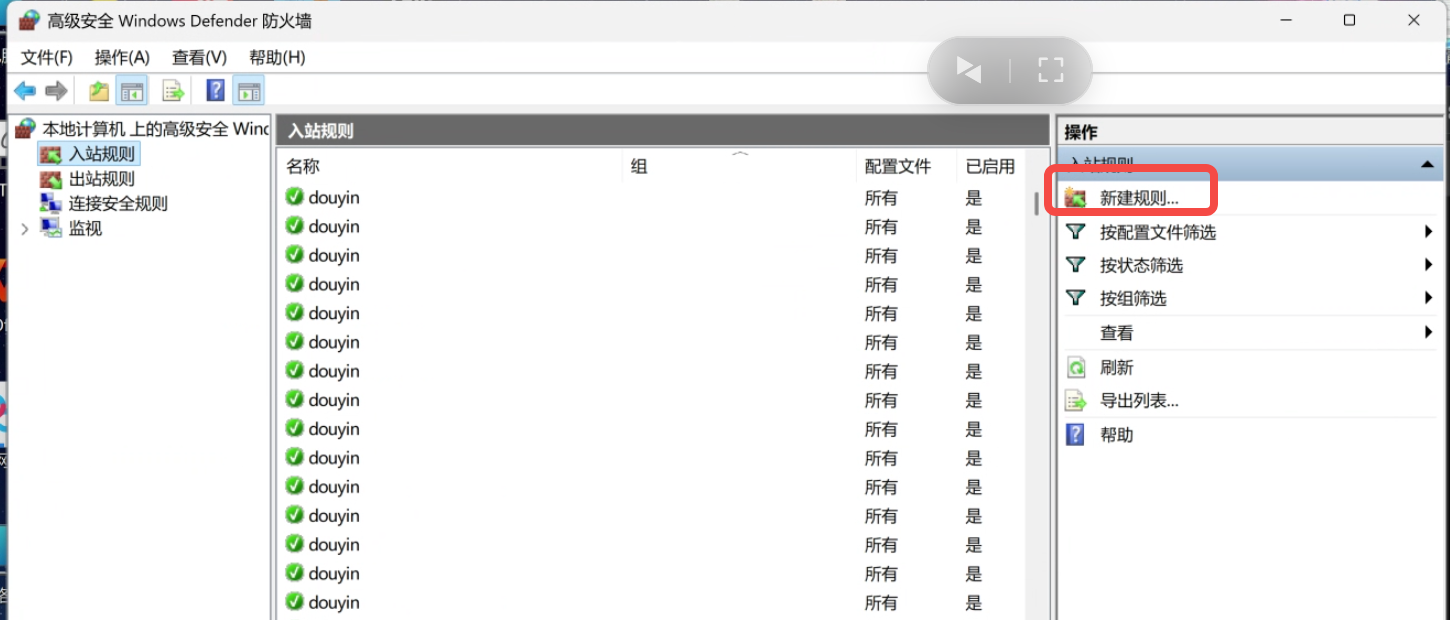Image resolution: width=1450 pixels, height=620 pixels.
Task: Expand the 监视 node chevron
Action: point(25,229)
